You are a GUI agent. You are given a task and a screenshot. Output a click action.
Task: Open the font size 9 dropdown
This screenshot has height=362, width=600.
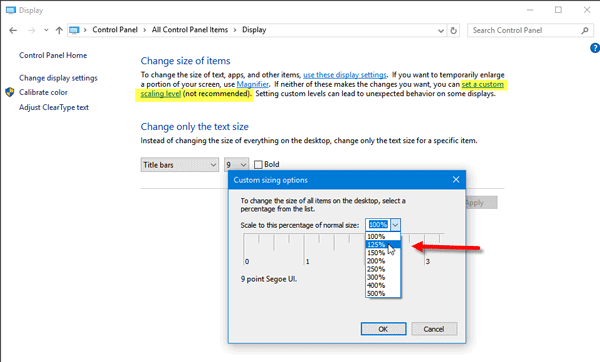coord(236,165)
